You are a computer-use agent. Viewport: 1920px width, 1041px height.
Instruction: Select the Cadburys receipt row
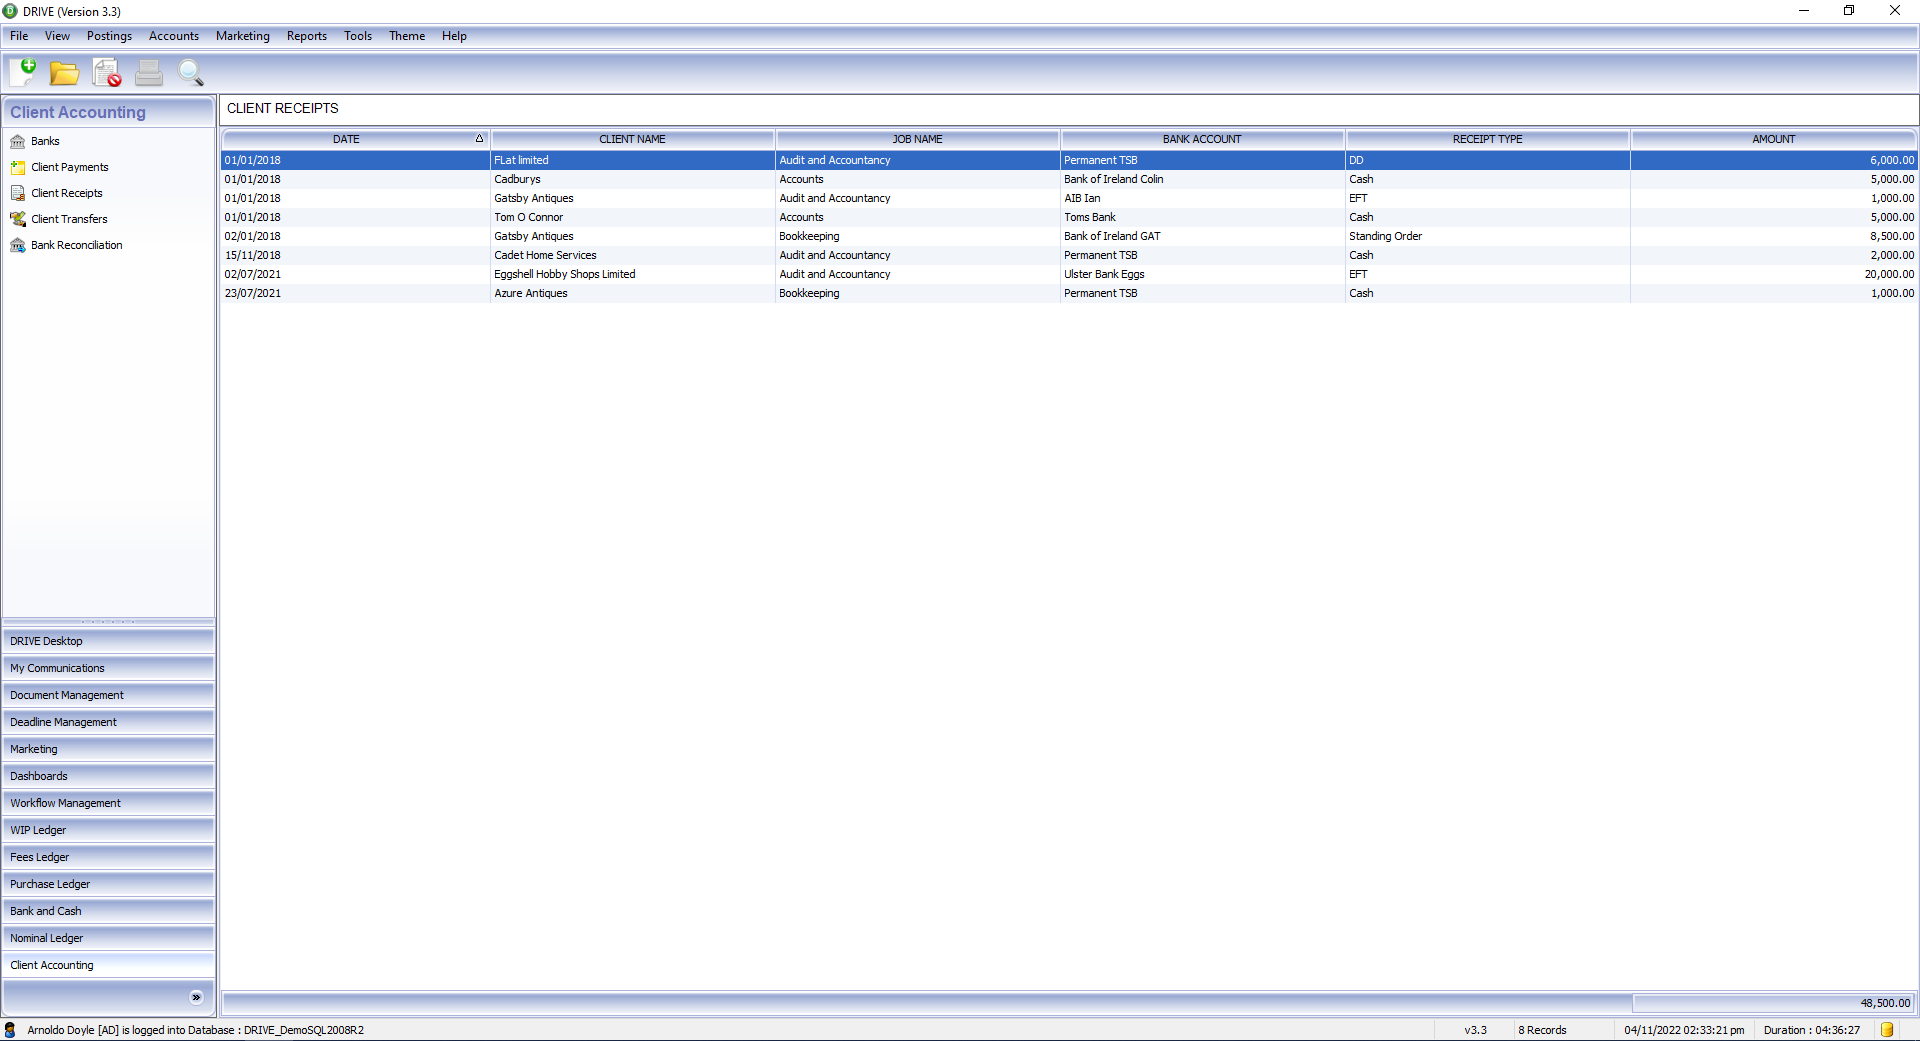tap(1069, 179)
